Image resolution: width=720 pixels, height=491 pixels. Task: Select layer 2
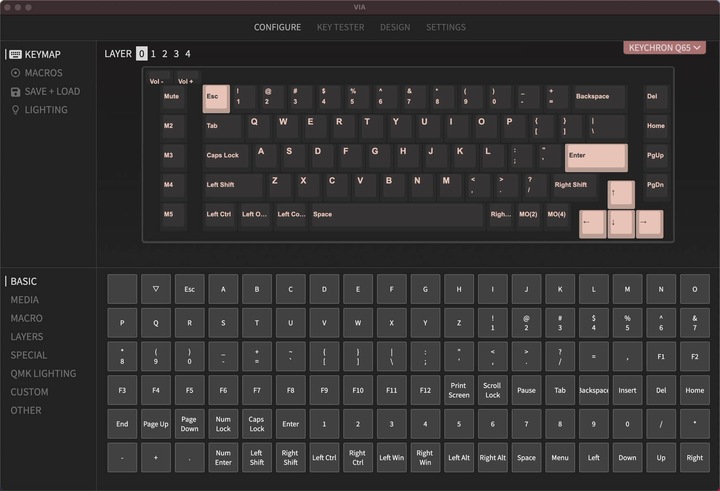click(x=165, y=54)
